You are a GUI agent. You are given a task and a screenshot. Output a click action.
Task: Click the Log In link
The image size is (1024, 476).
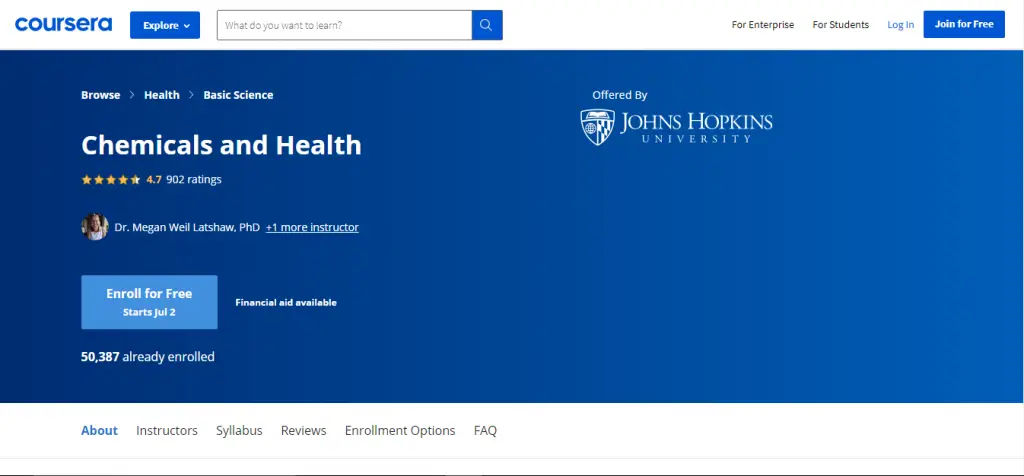900,25
